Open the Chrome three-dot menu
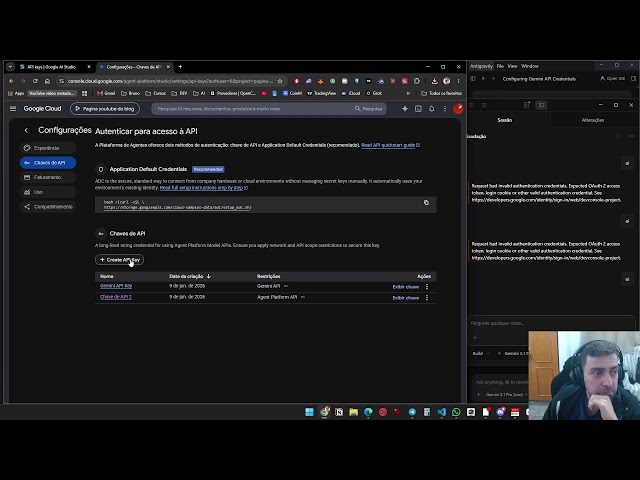 [x=458, y=81]
